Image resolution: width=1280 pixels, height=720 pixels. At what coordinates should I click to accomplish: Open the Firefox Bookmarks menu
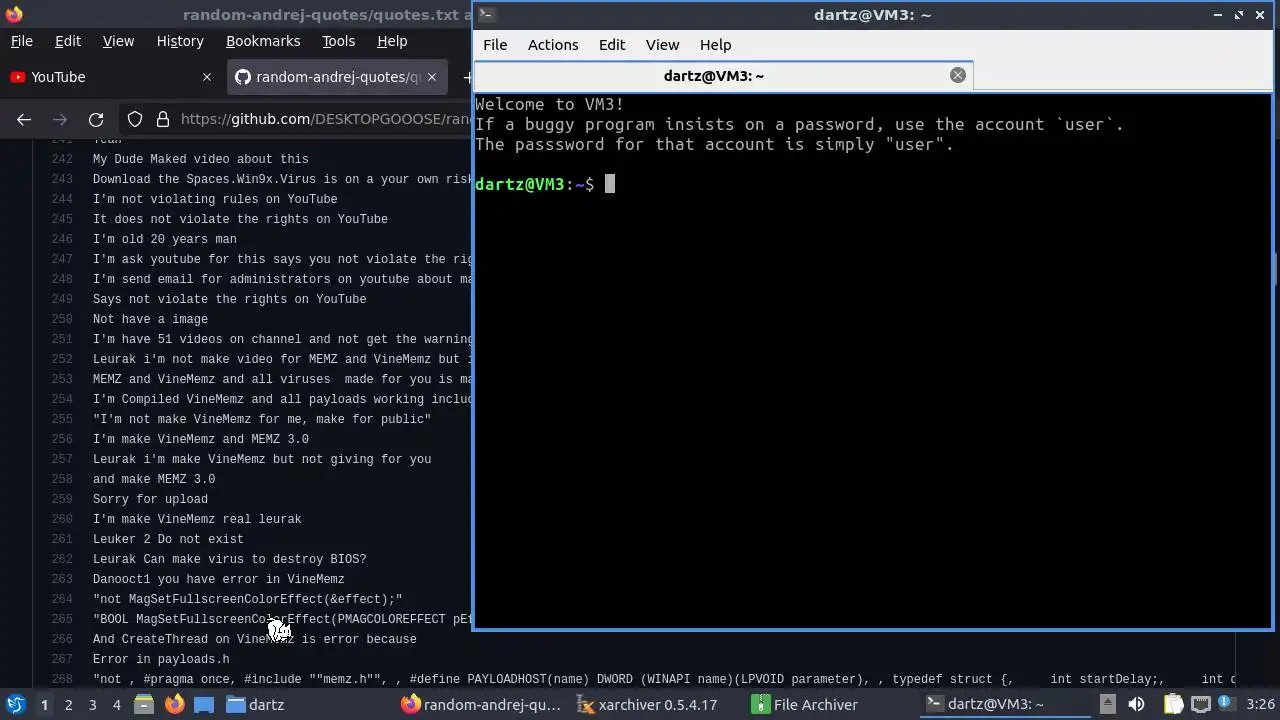[x=263, y=41]
